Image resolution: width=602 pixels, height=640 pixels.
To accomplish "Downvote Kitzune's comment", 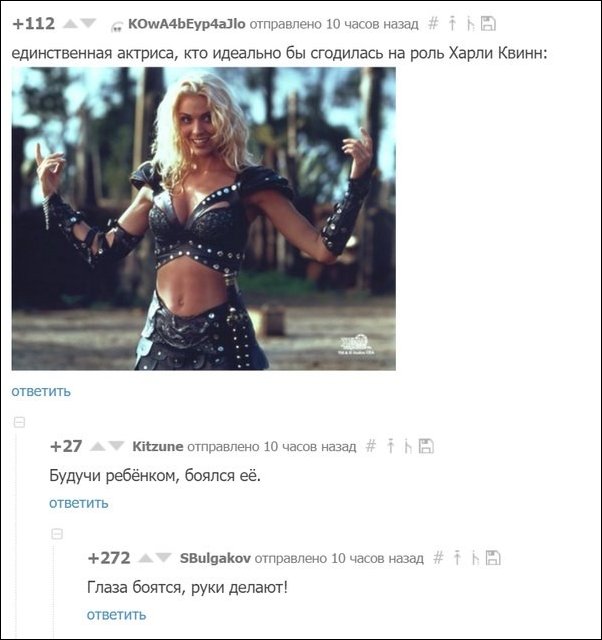I will (116, 446).
